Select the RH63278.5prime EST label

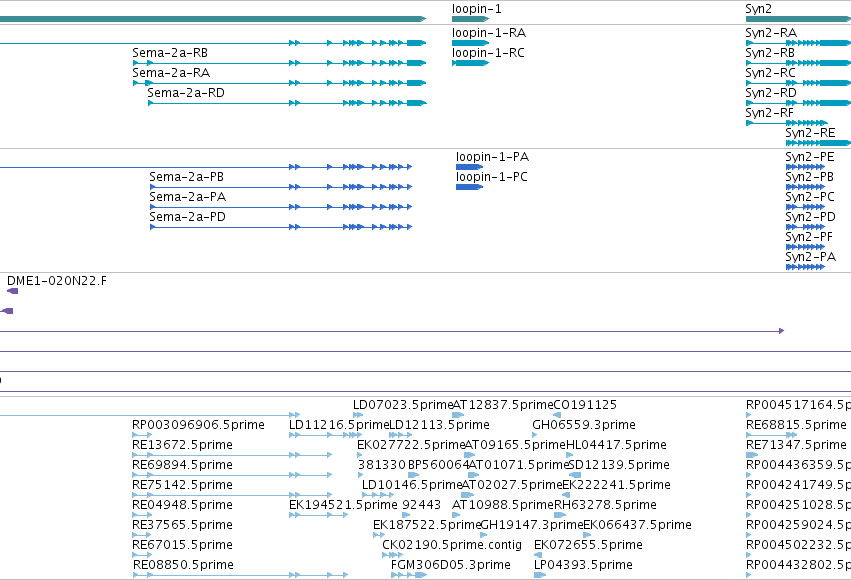tap(606, 506)
